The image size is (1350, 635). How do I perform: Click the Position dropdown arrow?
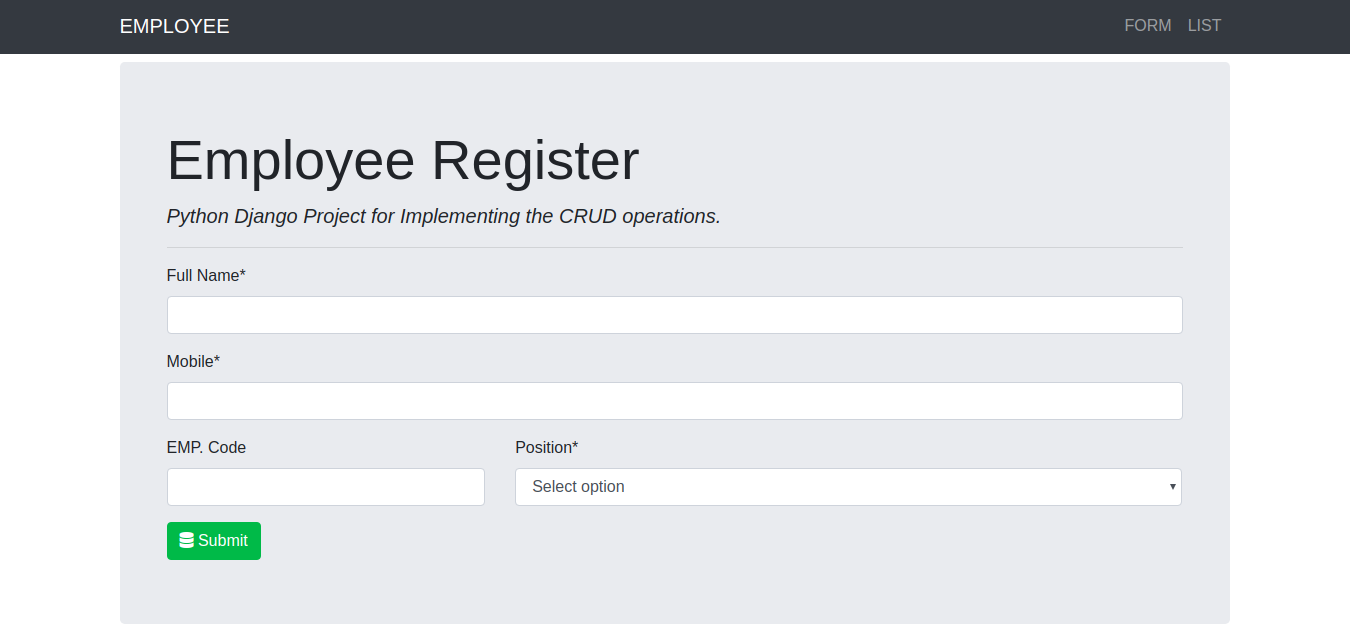click(x=1172, y=487)
